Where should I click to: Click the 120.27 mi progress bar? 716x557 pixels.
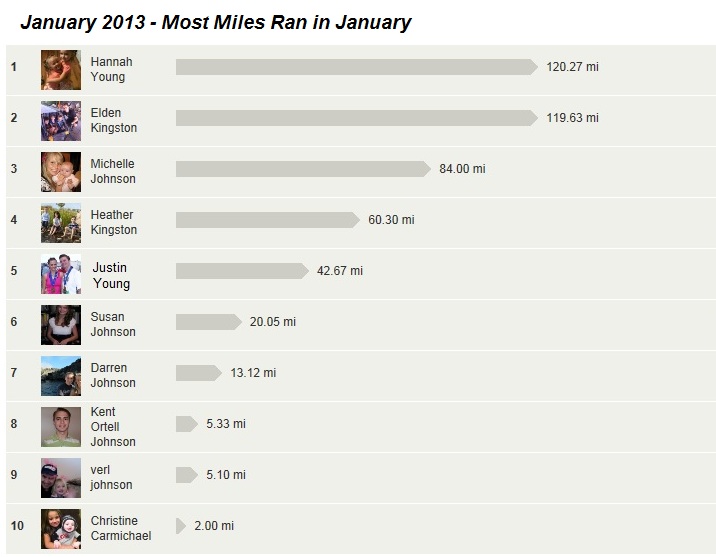coord(357,67)
